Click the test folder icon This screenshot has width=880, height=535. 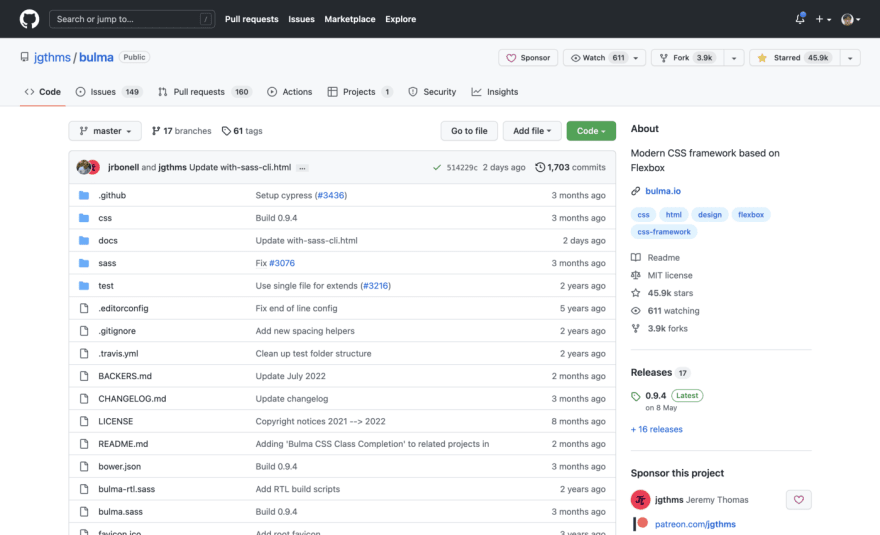[84, 286]
